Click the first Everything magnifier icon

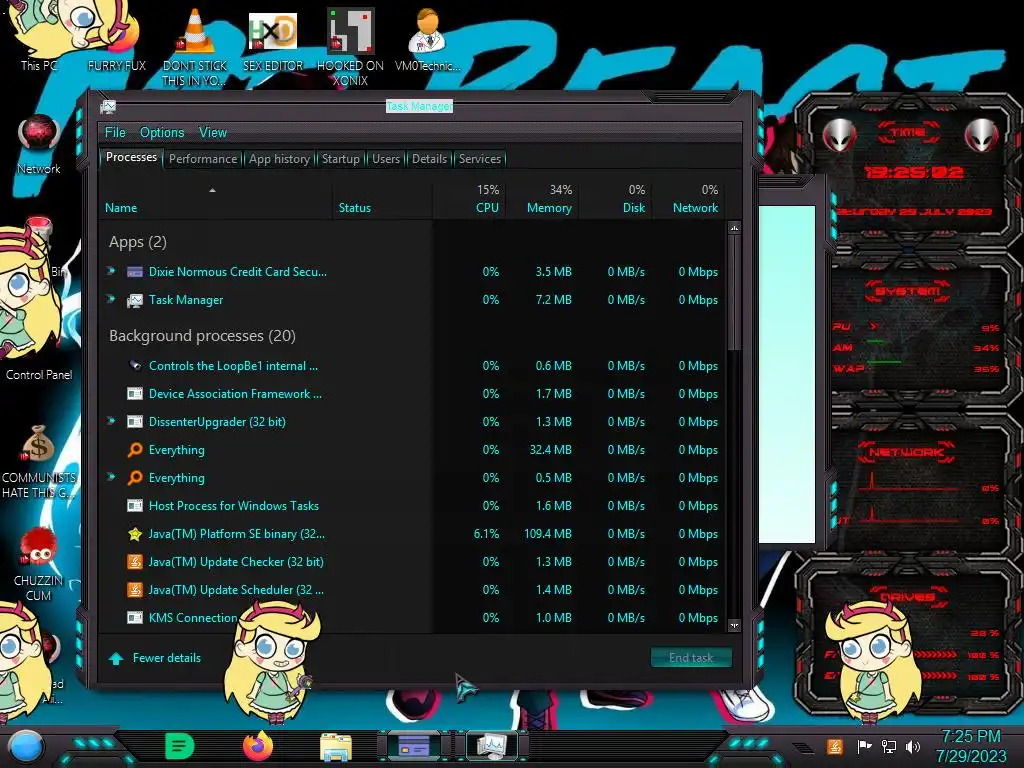pos(135,450)
